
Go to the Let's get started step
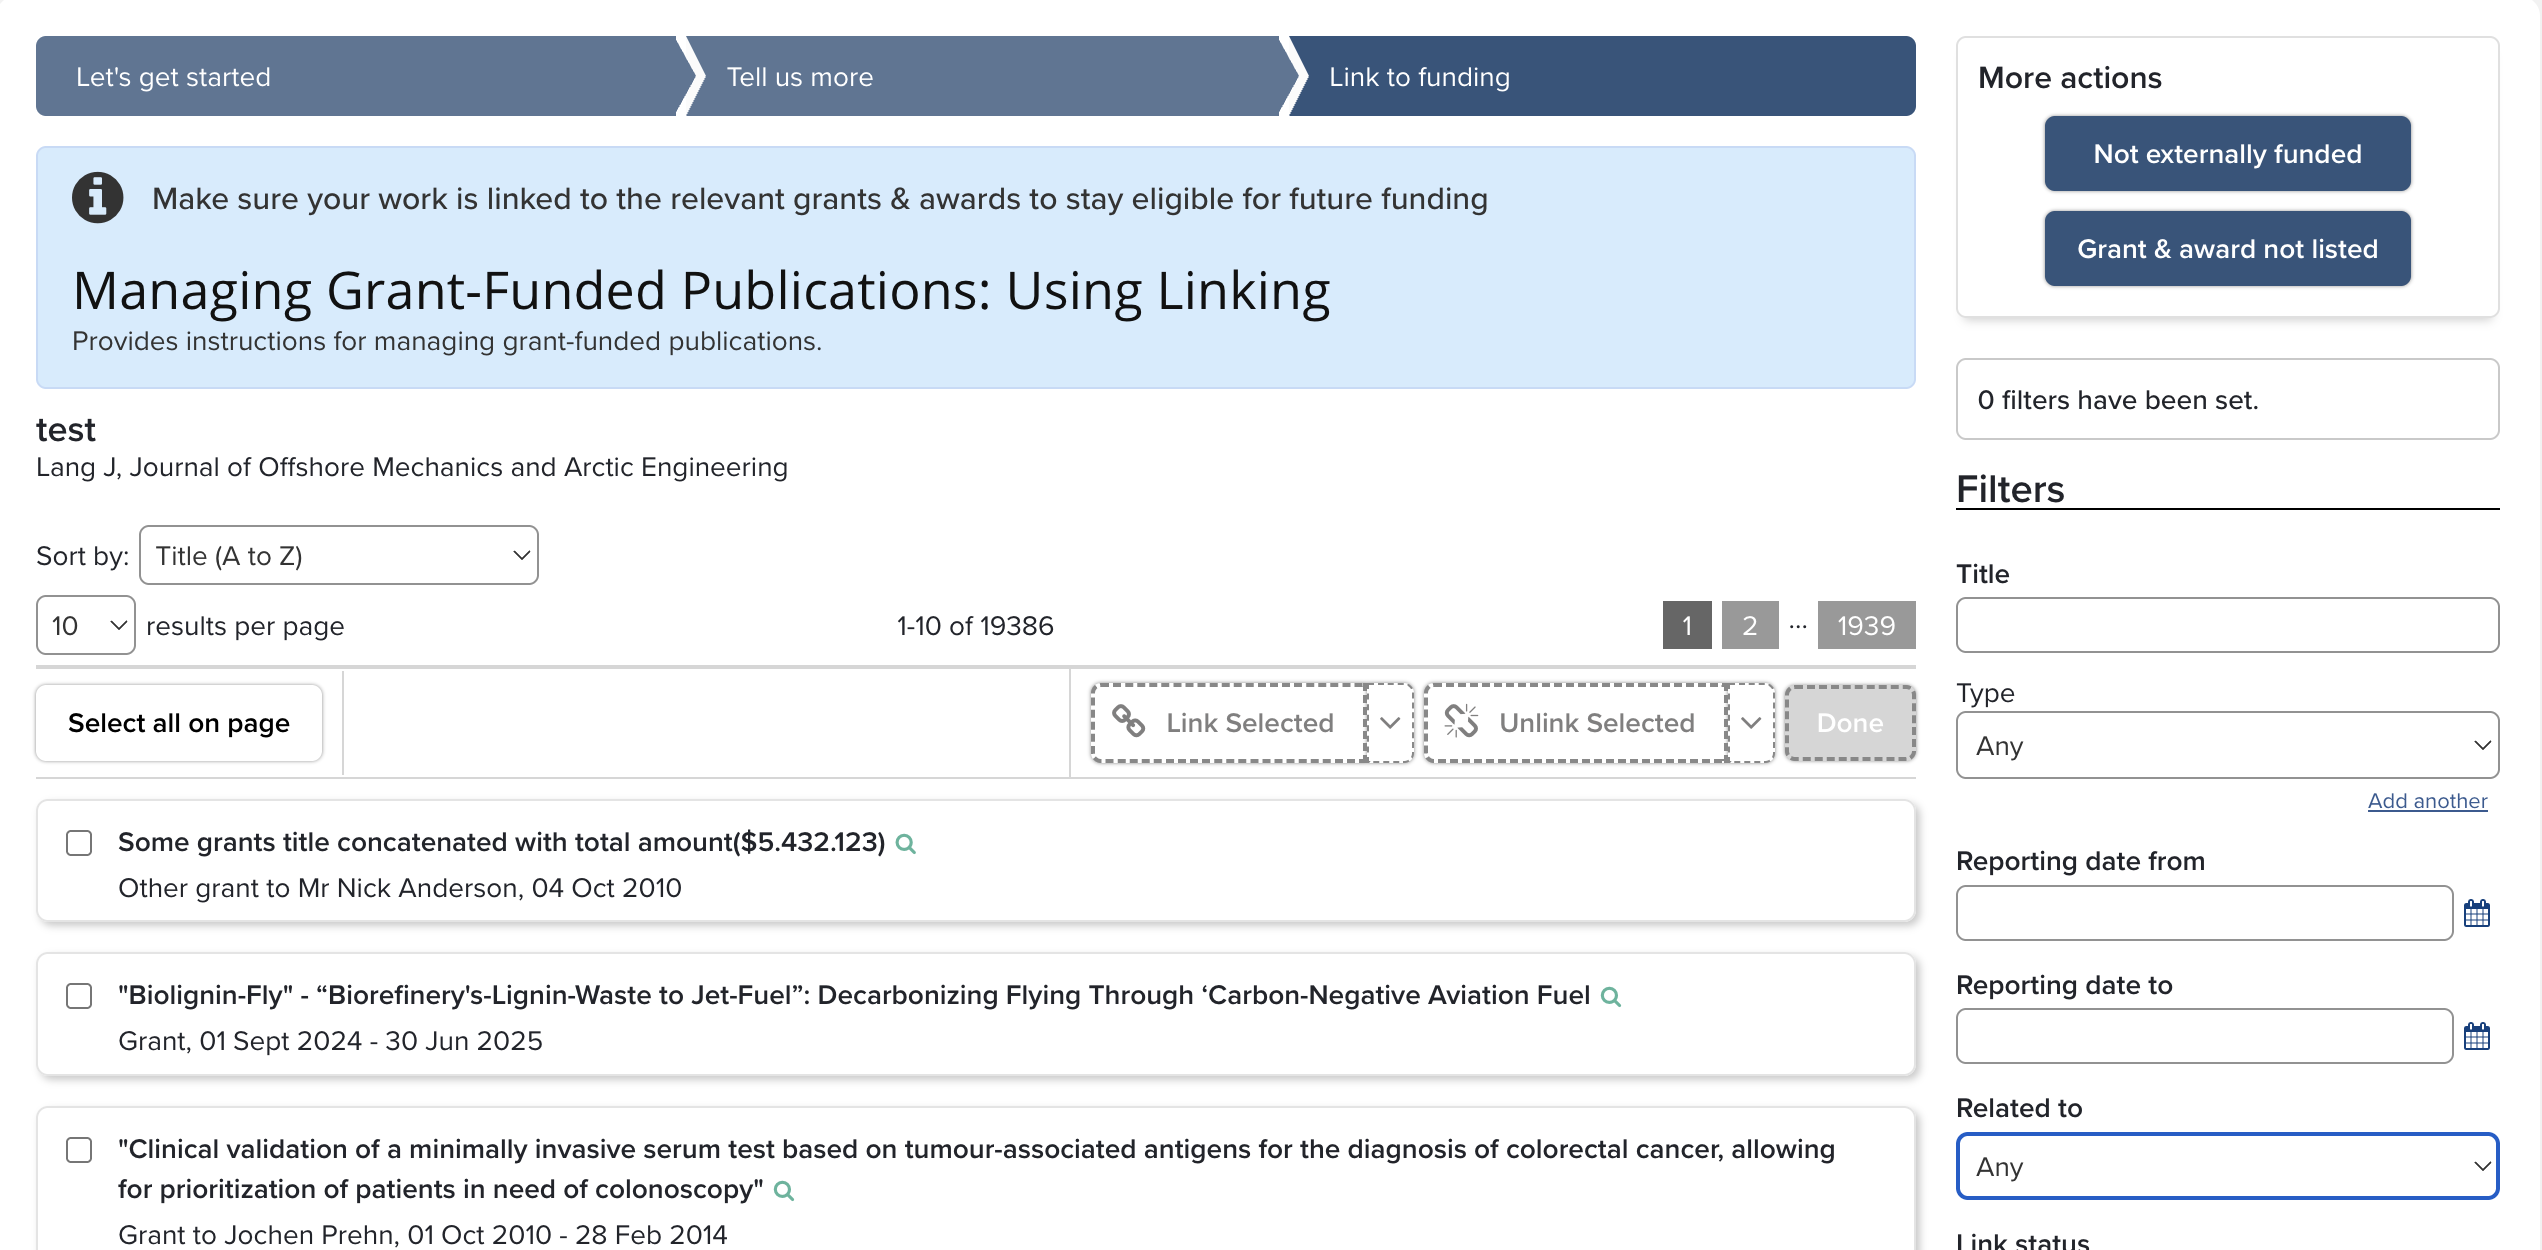[x=174, y=77]
